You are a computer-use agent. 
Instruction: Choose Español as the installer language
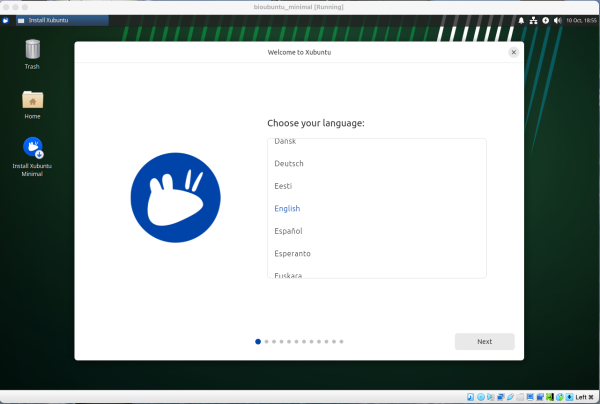(288, 231)
